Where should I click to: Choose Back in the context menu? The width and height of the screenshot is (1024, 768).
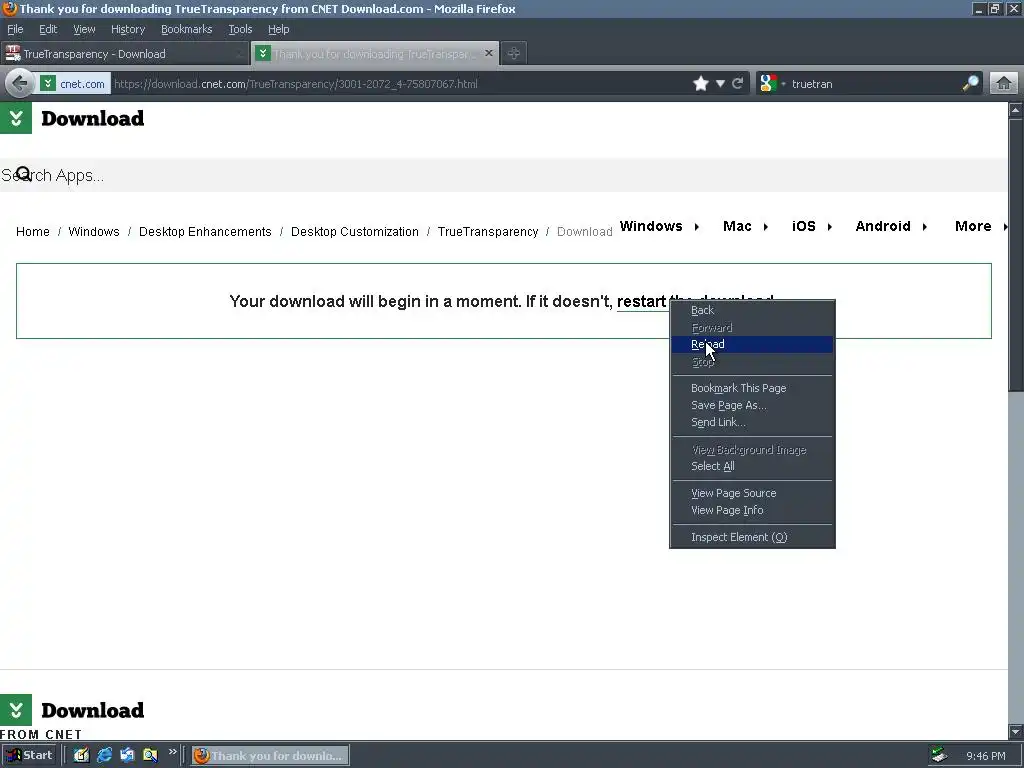pyautogui.click(x=752, y=310)
